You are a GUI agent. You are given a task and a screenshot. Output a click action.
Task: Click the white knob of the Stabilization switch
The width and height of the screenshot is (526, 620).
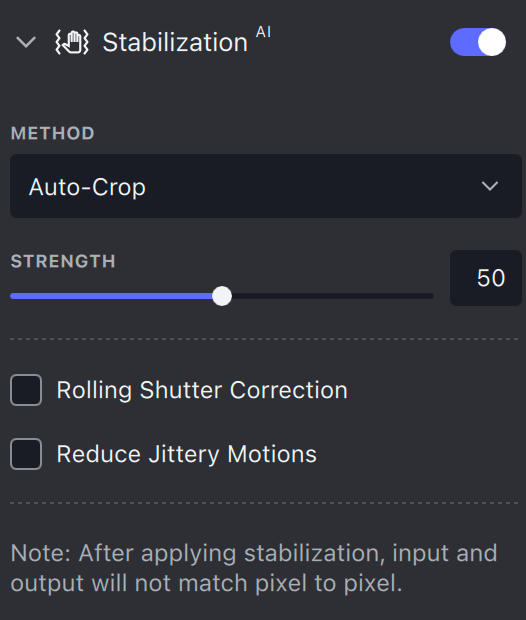click(492, 42)
